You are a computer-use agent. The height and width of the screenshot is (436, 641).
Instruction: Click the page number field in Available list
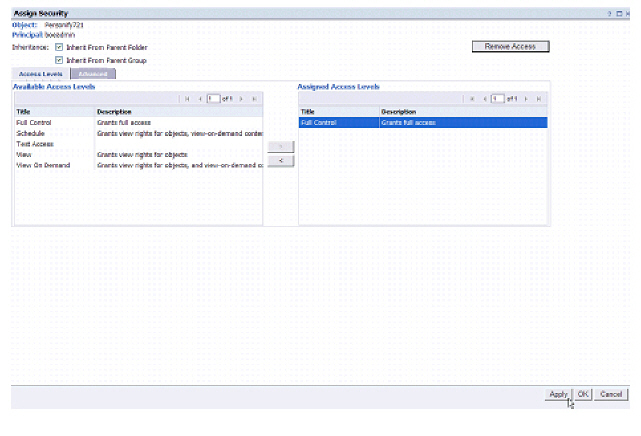coord(213,99)
